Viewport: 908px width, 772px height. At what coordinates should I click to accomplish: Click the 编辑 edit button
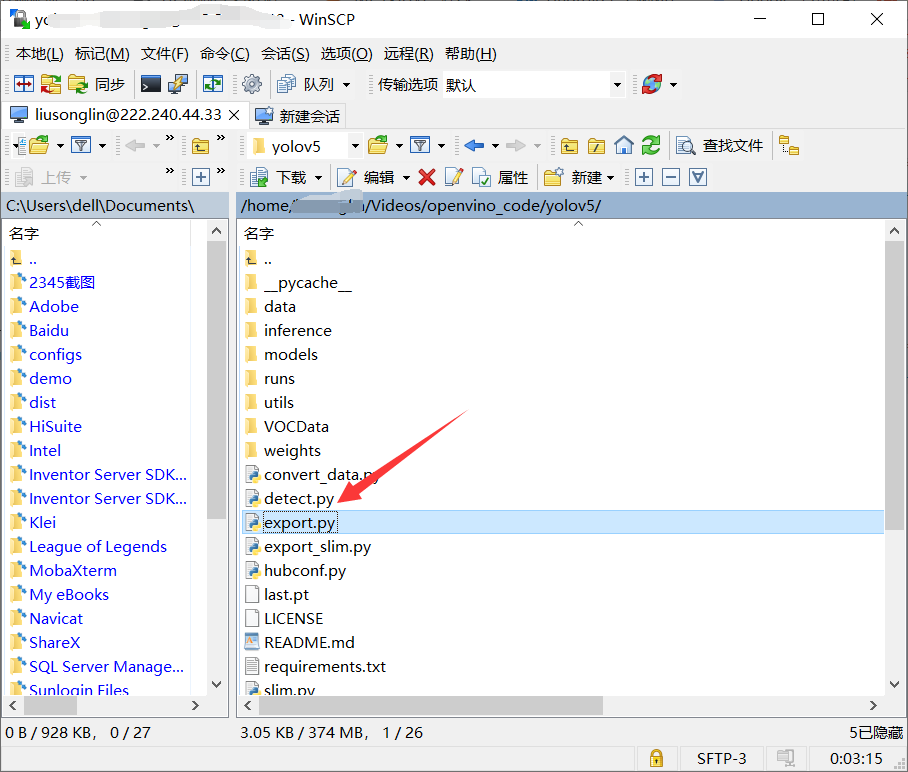click(x=366, y=177)
